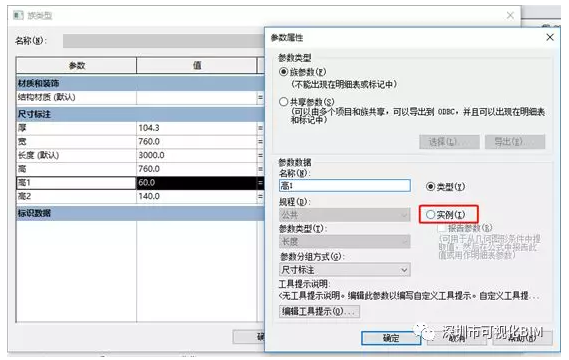This screenshot has width=569, height=360.
Task: Click the 编辑工具提示 button
Action: (319, 311)
